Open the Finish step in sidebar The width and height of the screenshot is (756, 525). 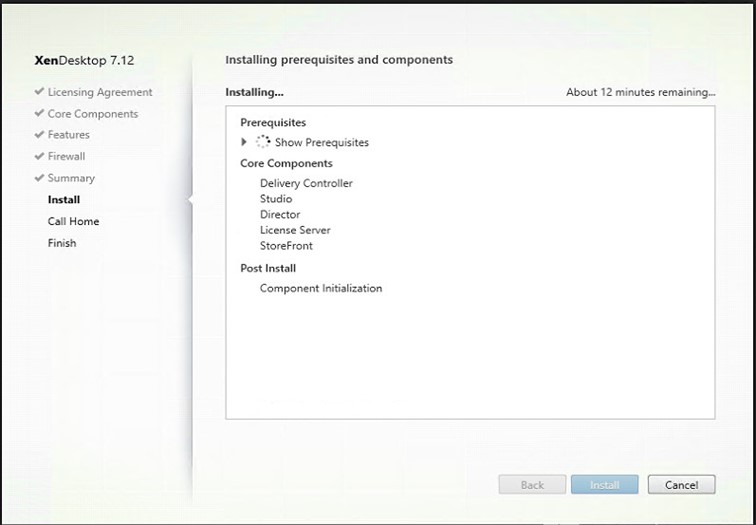[62, 243]
